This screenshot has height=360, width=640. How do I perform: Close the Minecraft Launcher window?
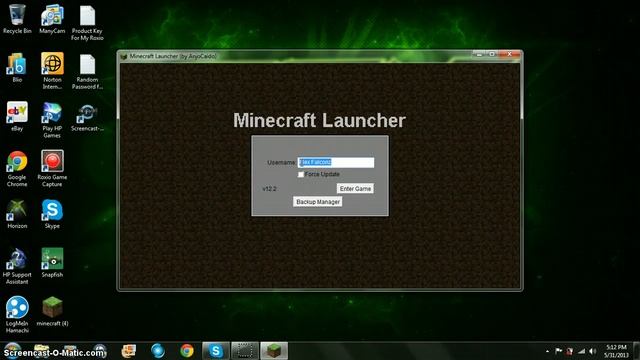pos(510,54)
